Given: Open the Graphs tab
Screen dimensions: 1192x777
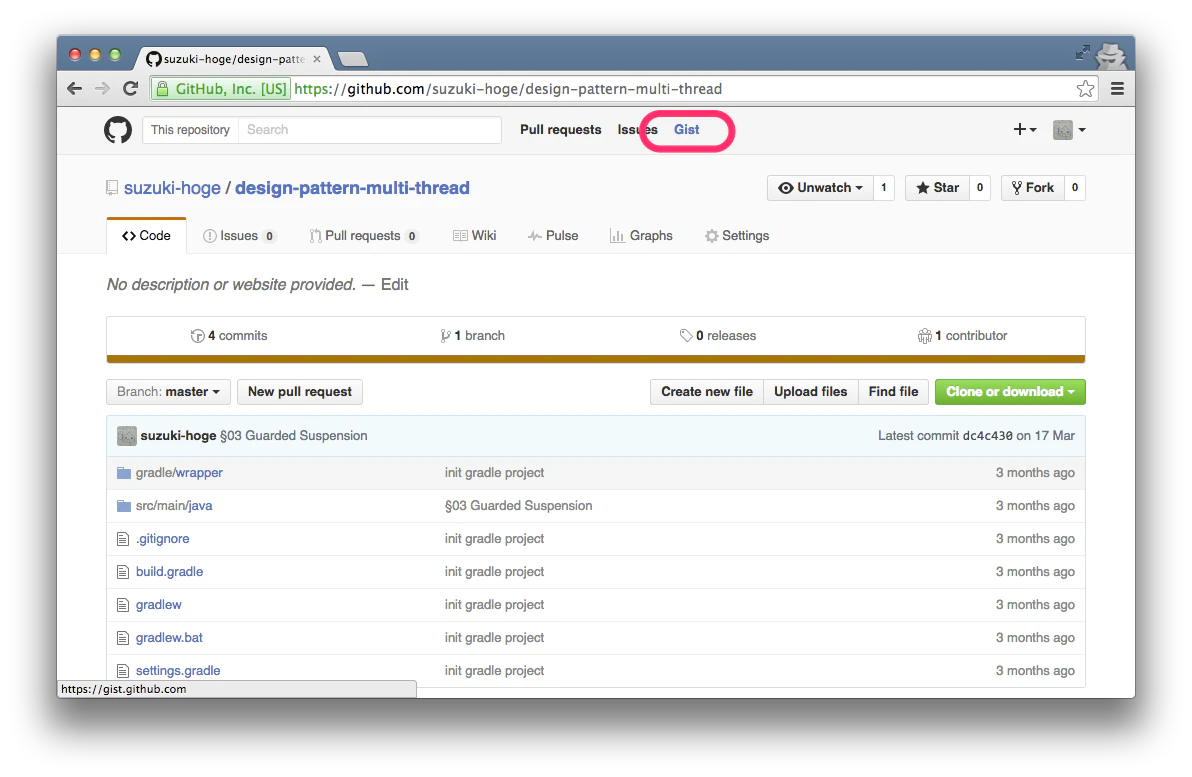Looking at the screenshot, I should click(641, 236).
